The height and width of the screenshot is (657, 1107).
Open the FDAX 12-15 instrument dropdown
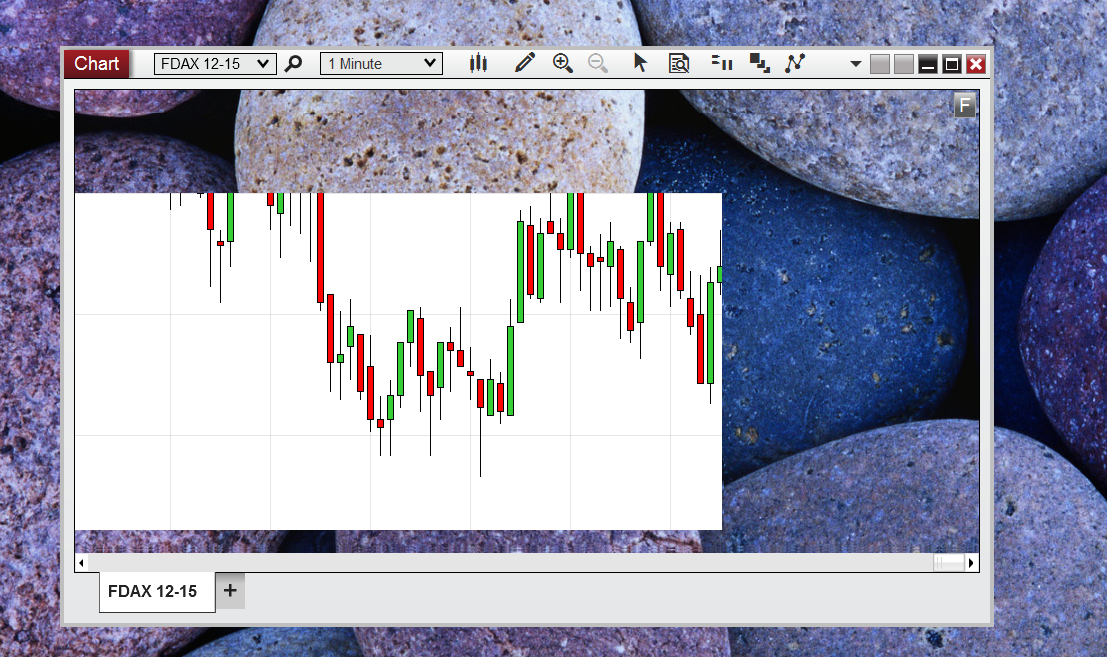pos(215,64)
